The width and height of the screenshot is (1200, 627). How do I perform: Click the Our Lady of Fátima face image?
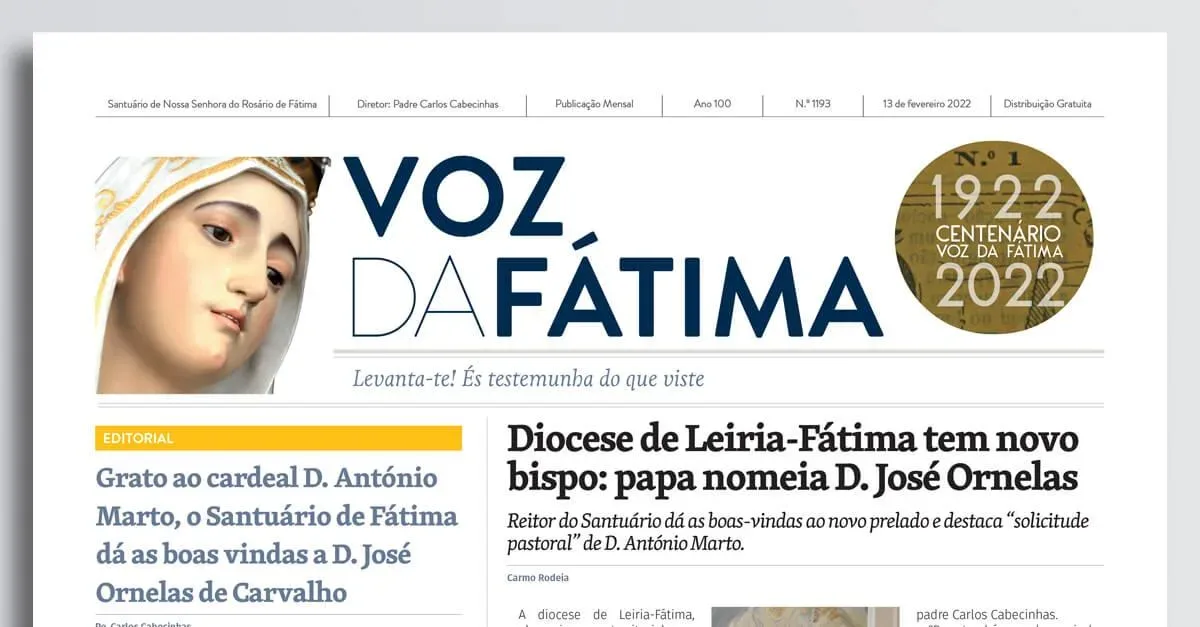[210, 275]
